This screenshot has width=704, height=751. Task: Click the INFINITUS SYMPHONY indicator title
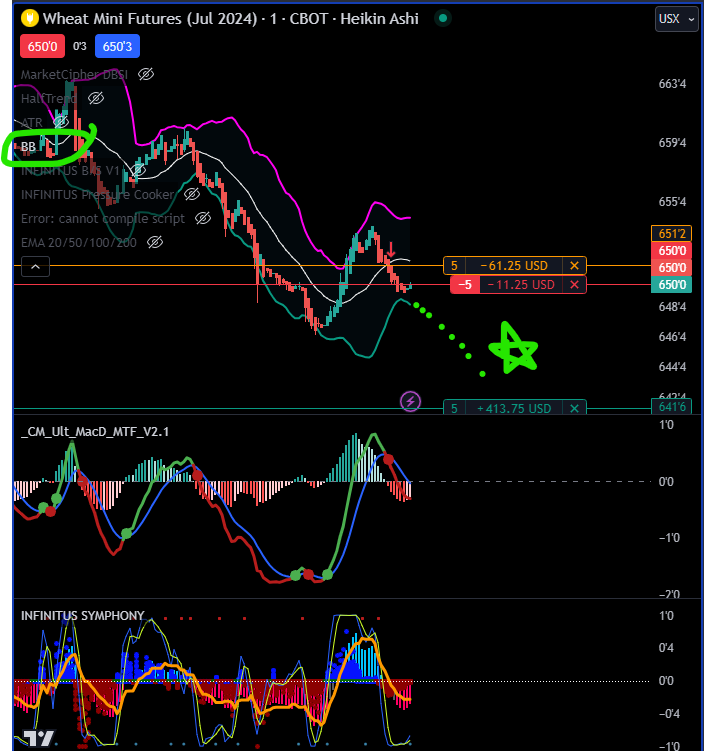pos(82,615)
